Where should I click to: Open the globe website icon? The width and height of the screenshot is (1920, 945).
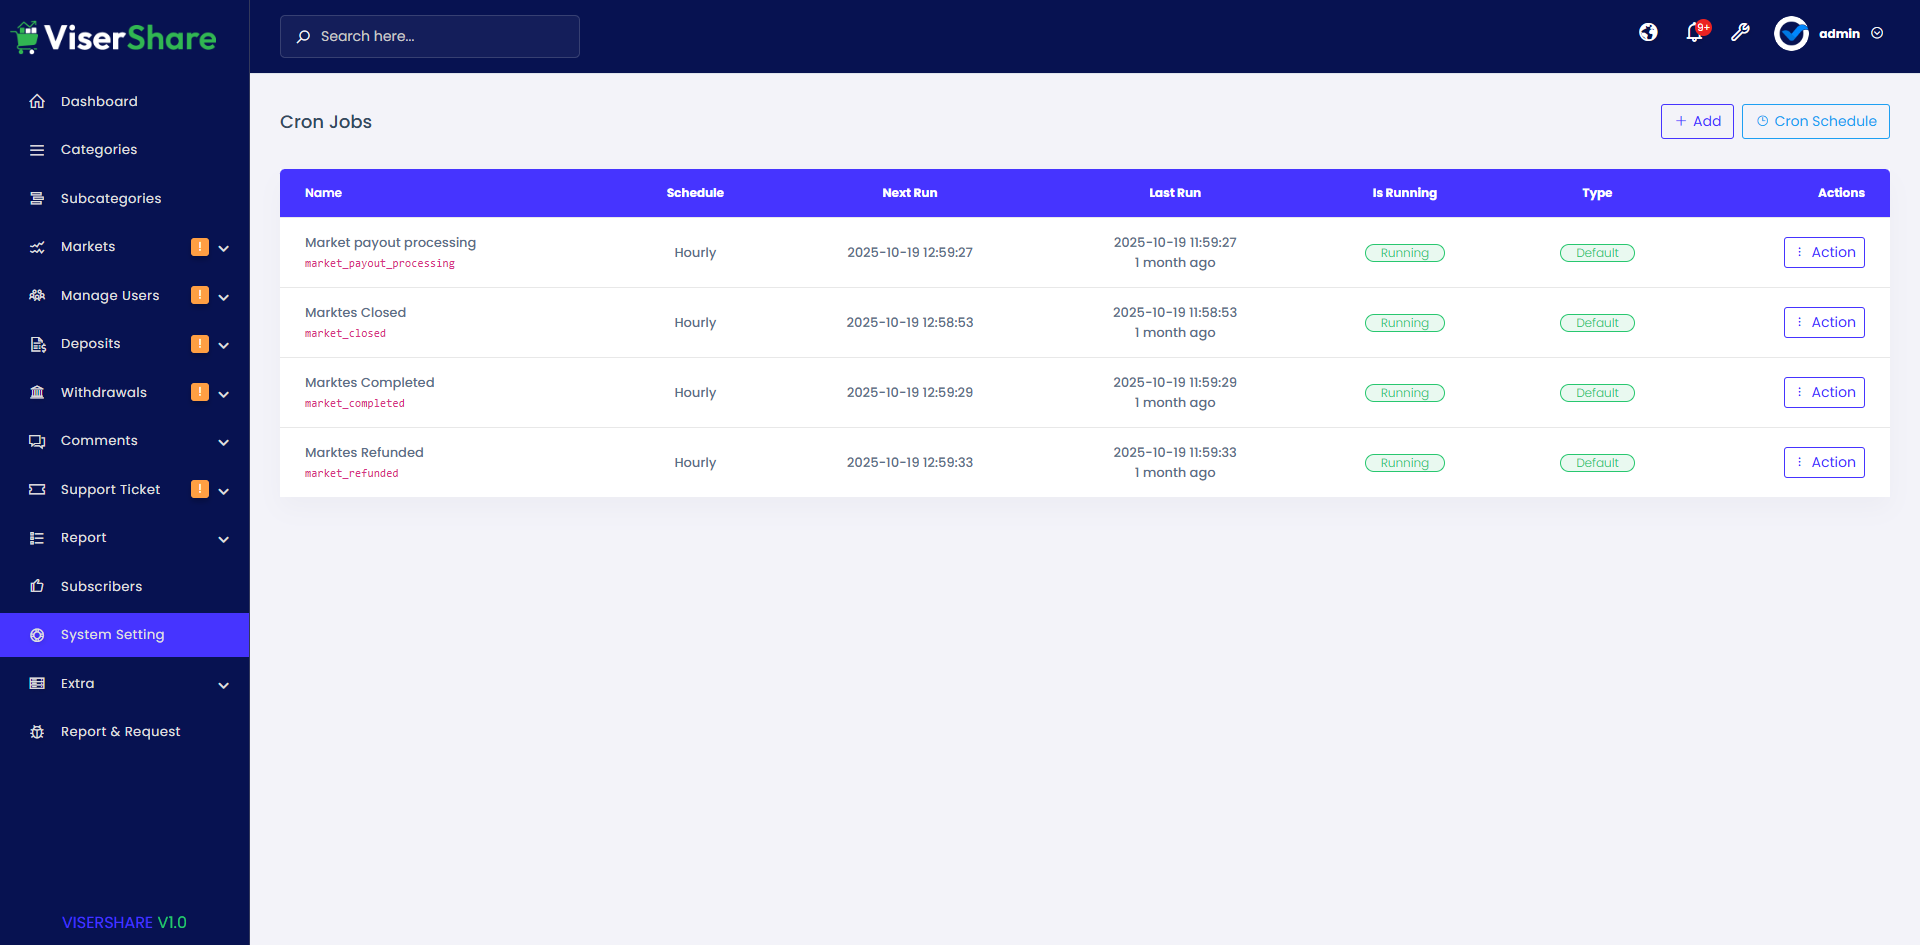[x=1648, y=33]
